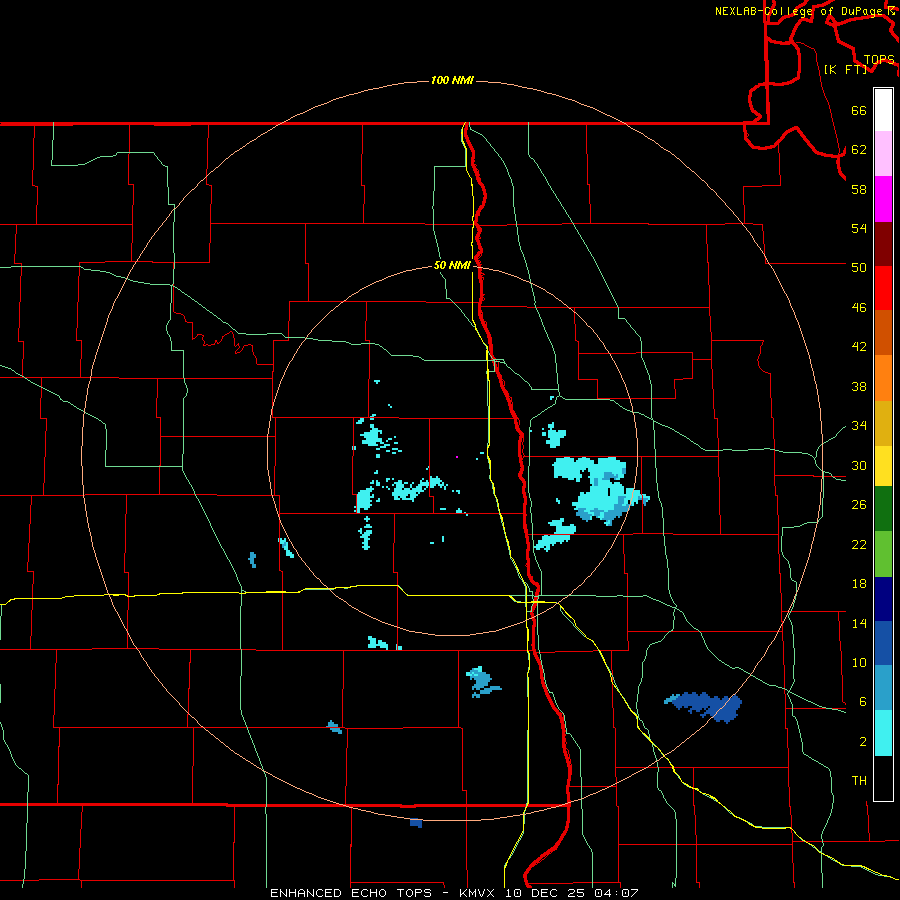The width and height of the screenshot is (900, 900).
Task: Select the medium blue legend swatch
Action: tap(883, 643)
